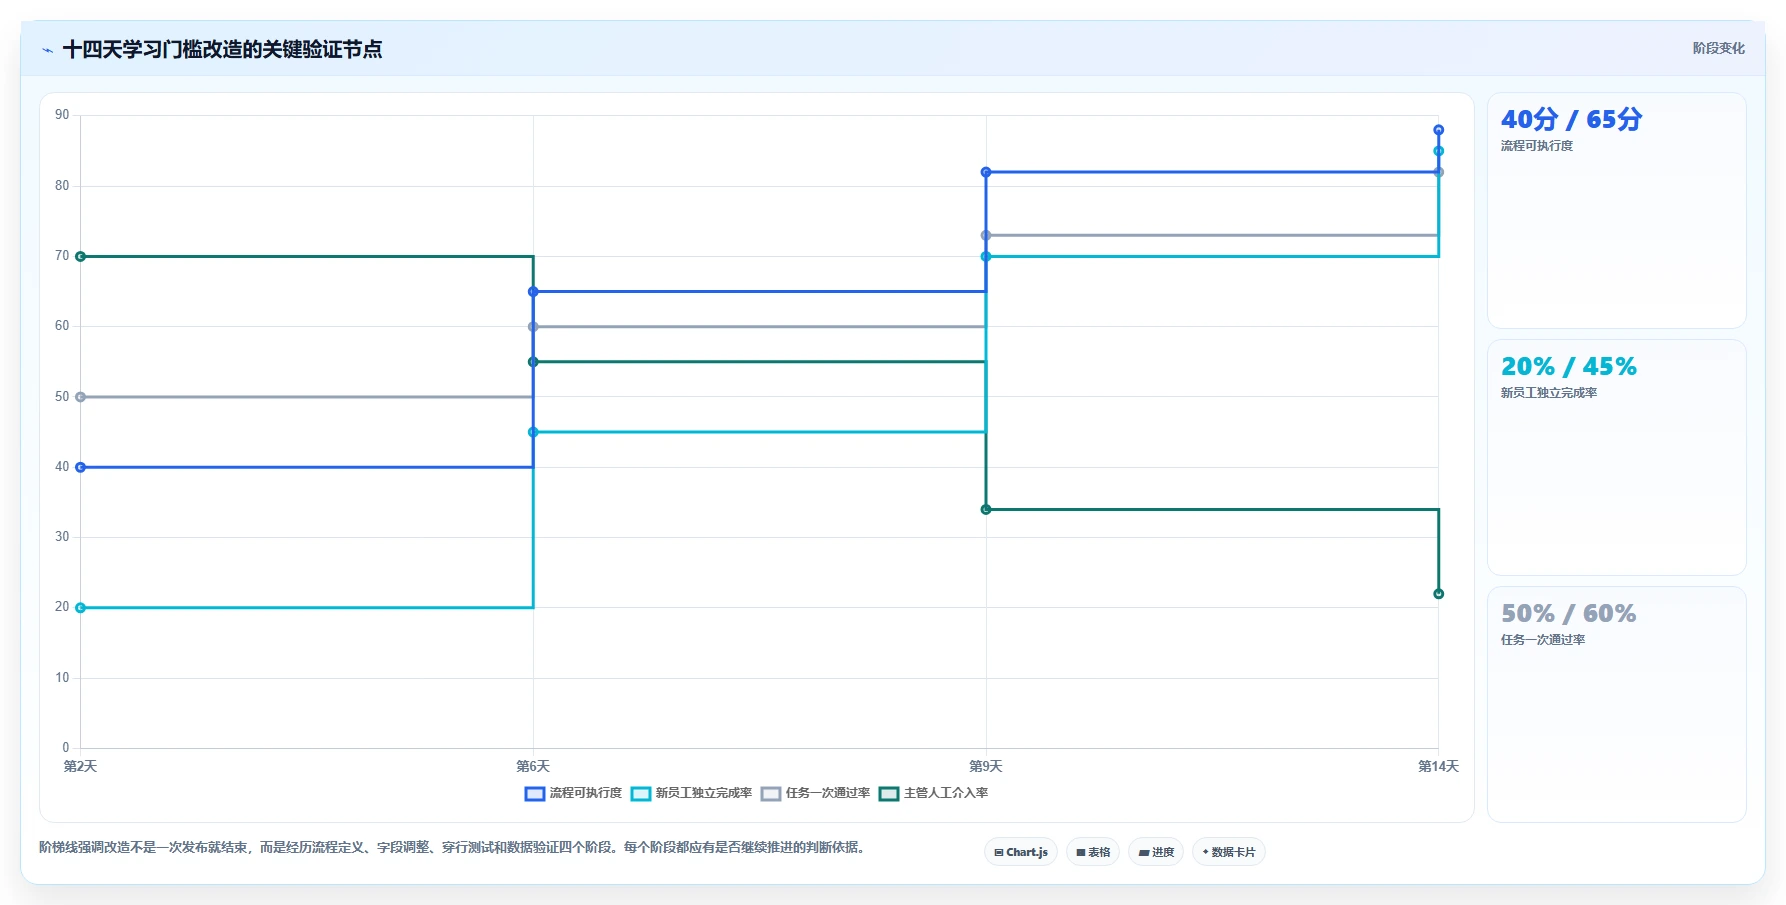This screenshot has height=905, width=1786.
Task: Click 主管人工介入率 point at 第2天 (70)
Action: point(81,257)
